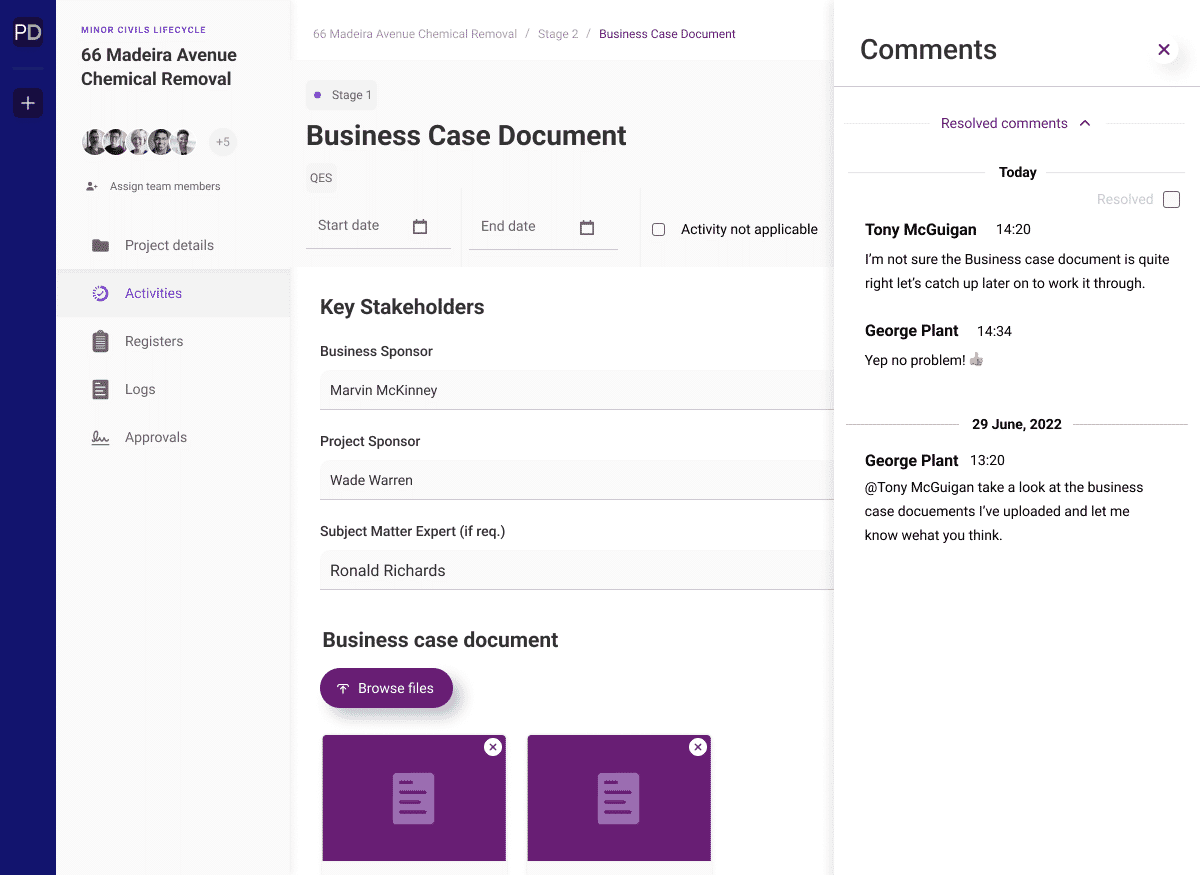The width and height of the screenshot is (1200, 875).
Task: Click the Browse files button
Action: coord(386,688)
